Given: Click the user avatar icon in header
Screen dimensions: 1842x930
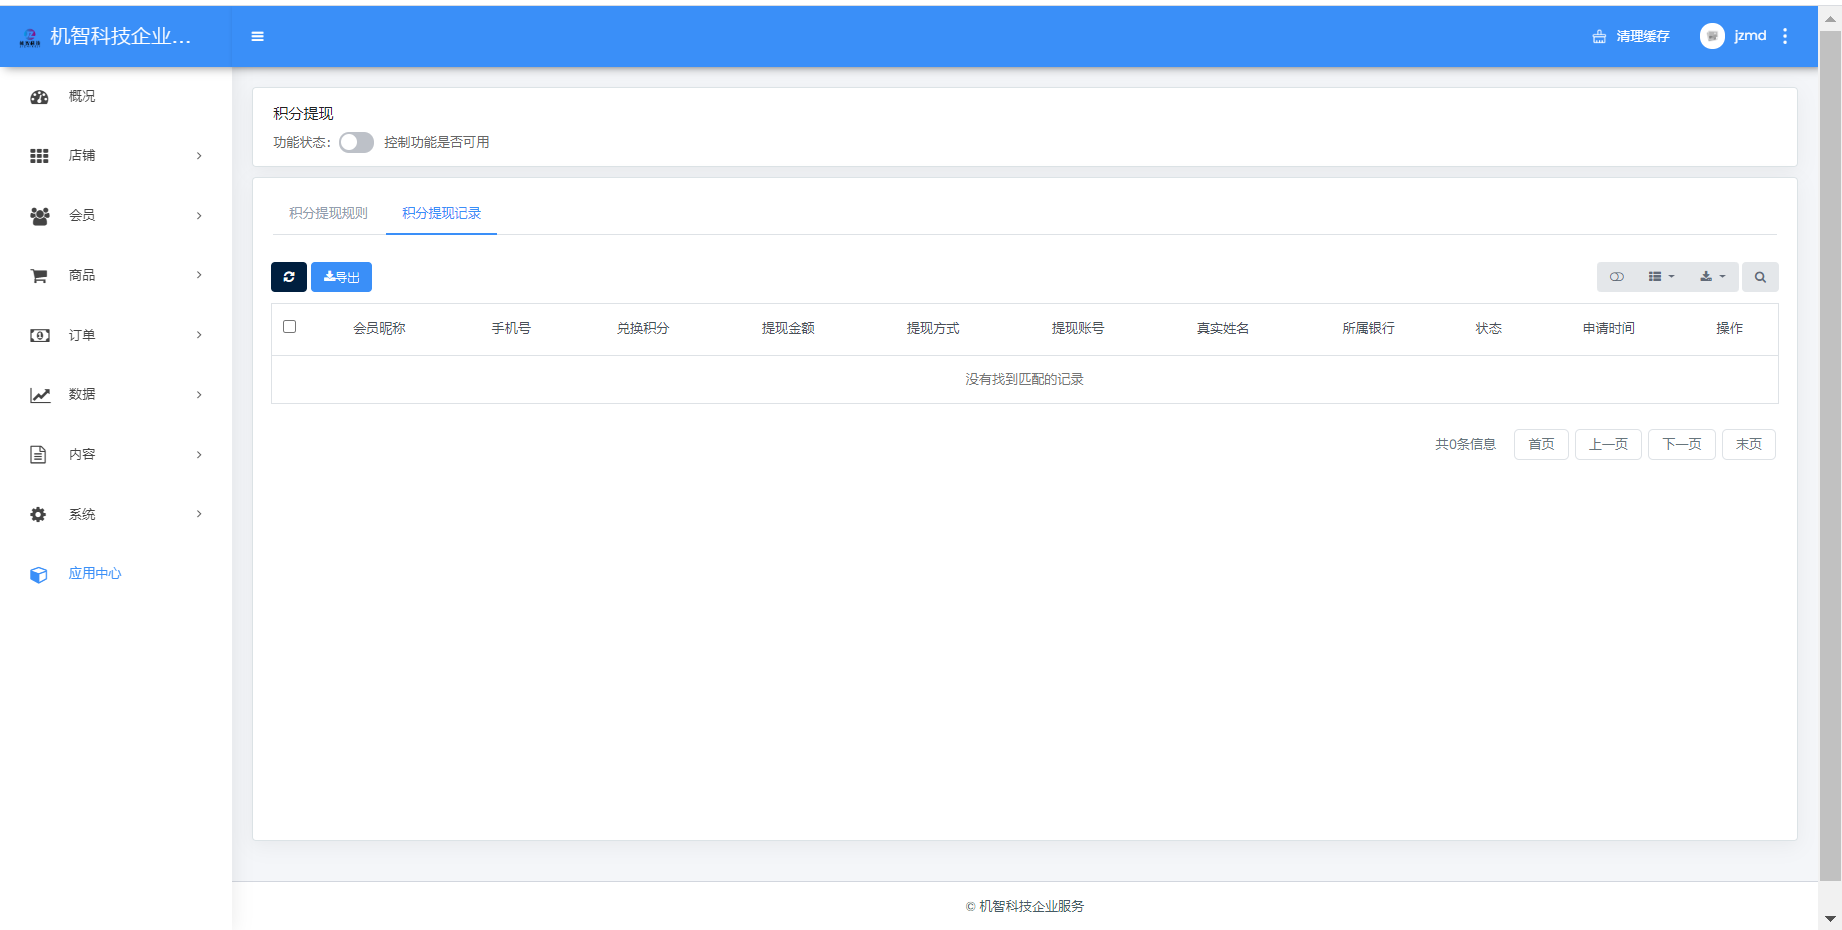Looking at the screenshot, I should click(x=1712, y=36).
